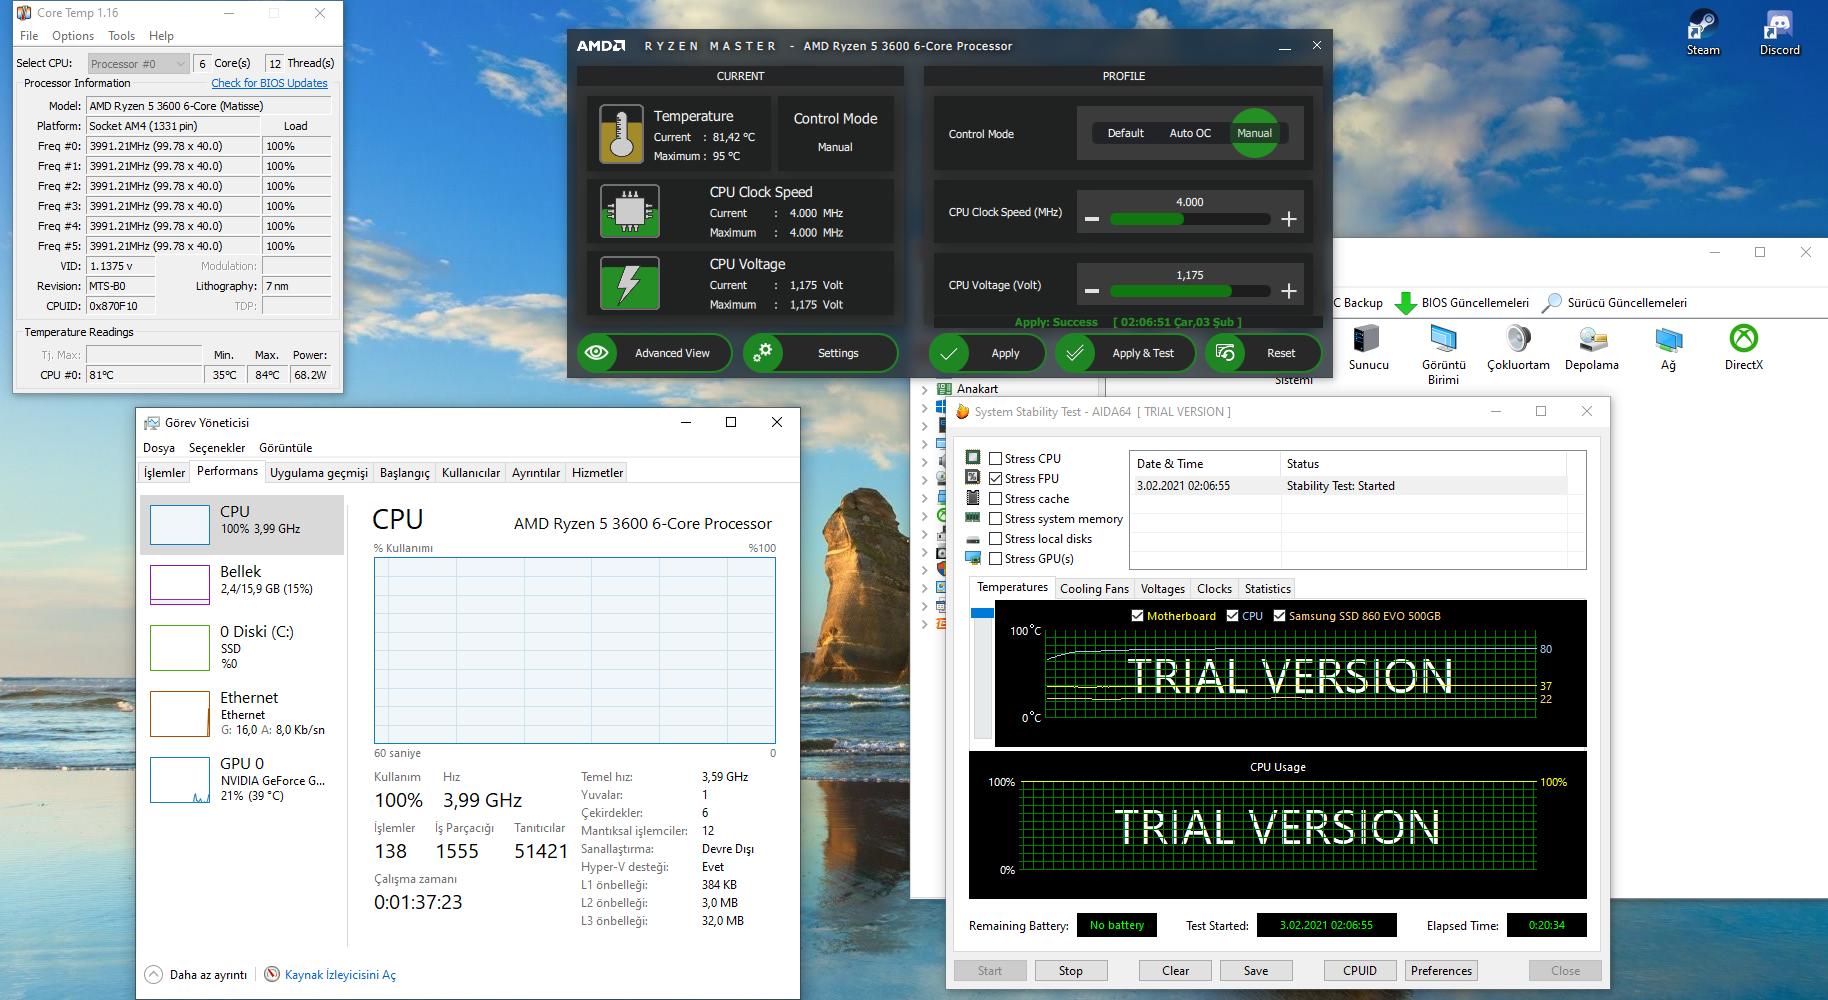Stop the stability test

pyautogui.click(x=1070, y=971)
